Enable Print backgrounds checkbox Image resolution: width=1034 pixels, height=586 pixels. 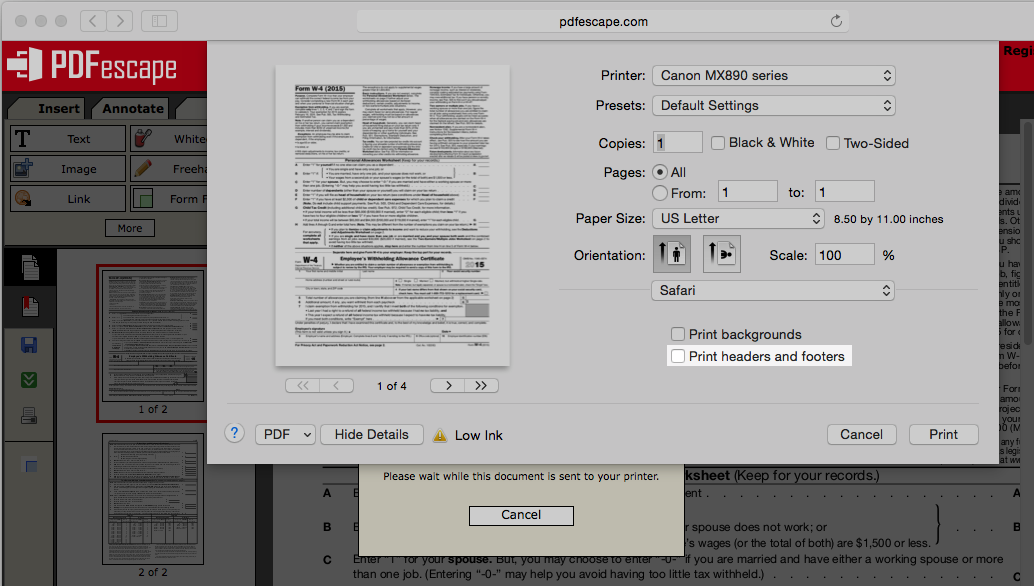coord(677,334)
